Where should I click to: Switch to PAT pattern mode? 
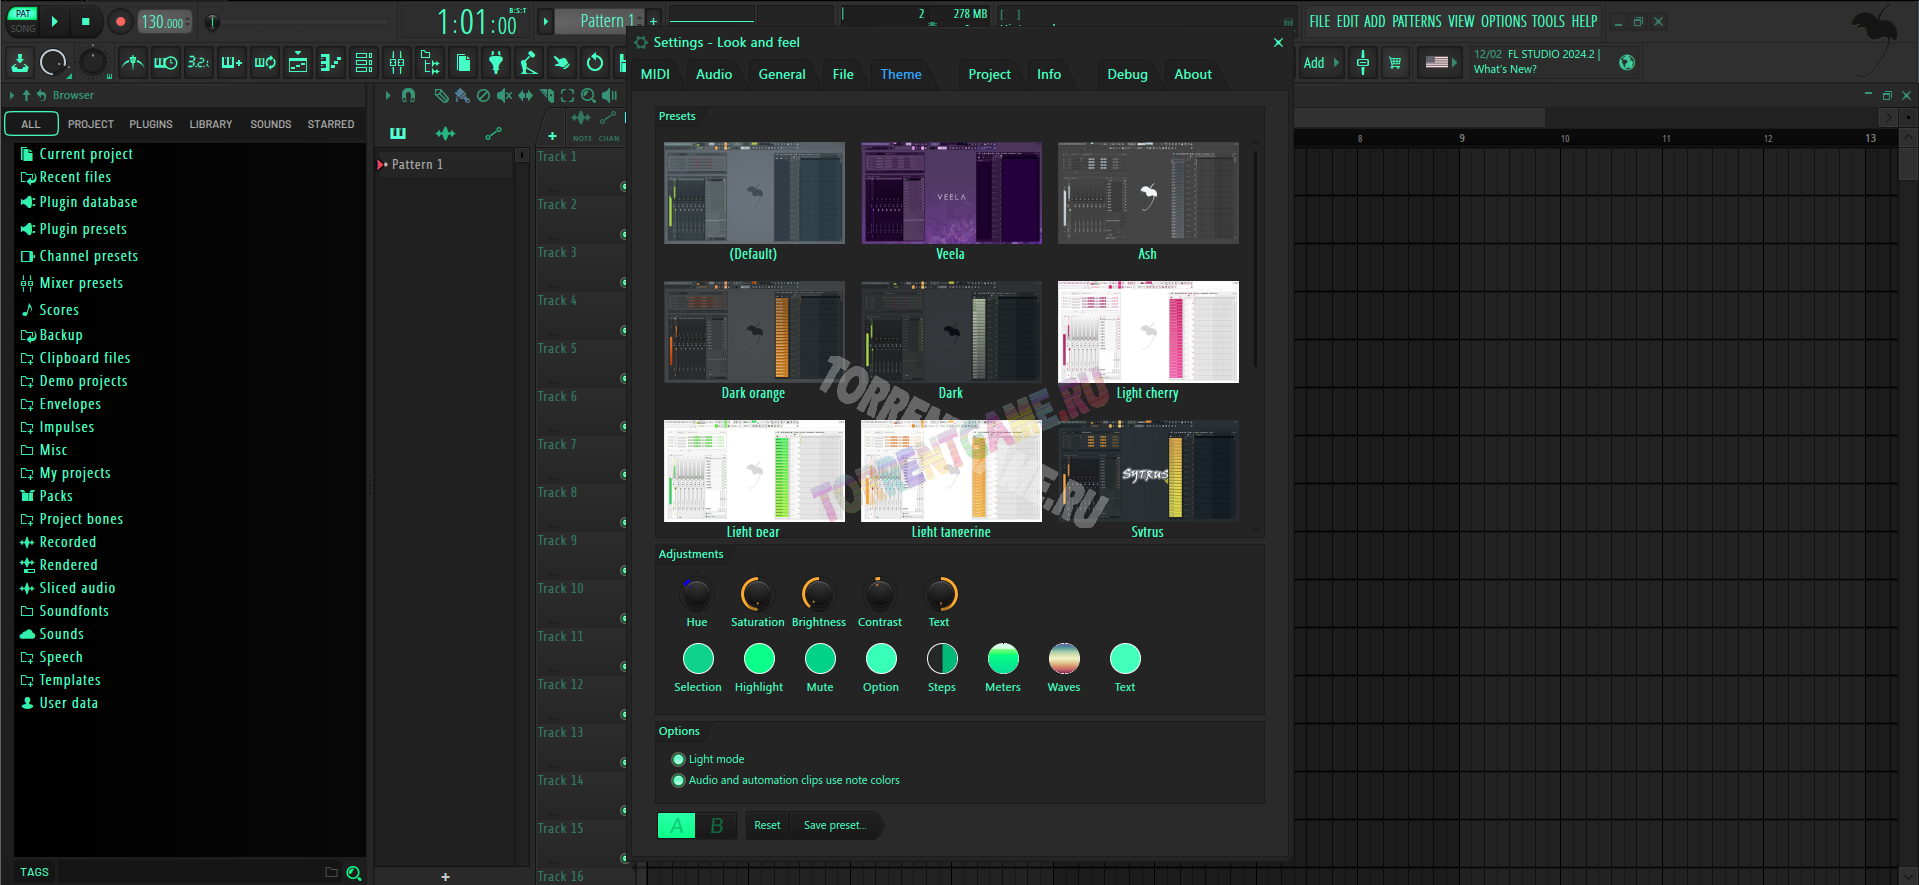tap(22, 14)
